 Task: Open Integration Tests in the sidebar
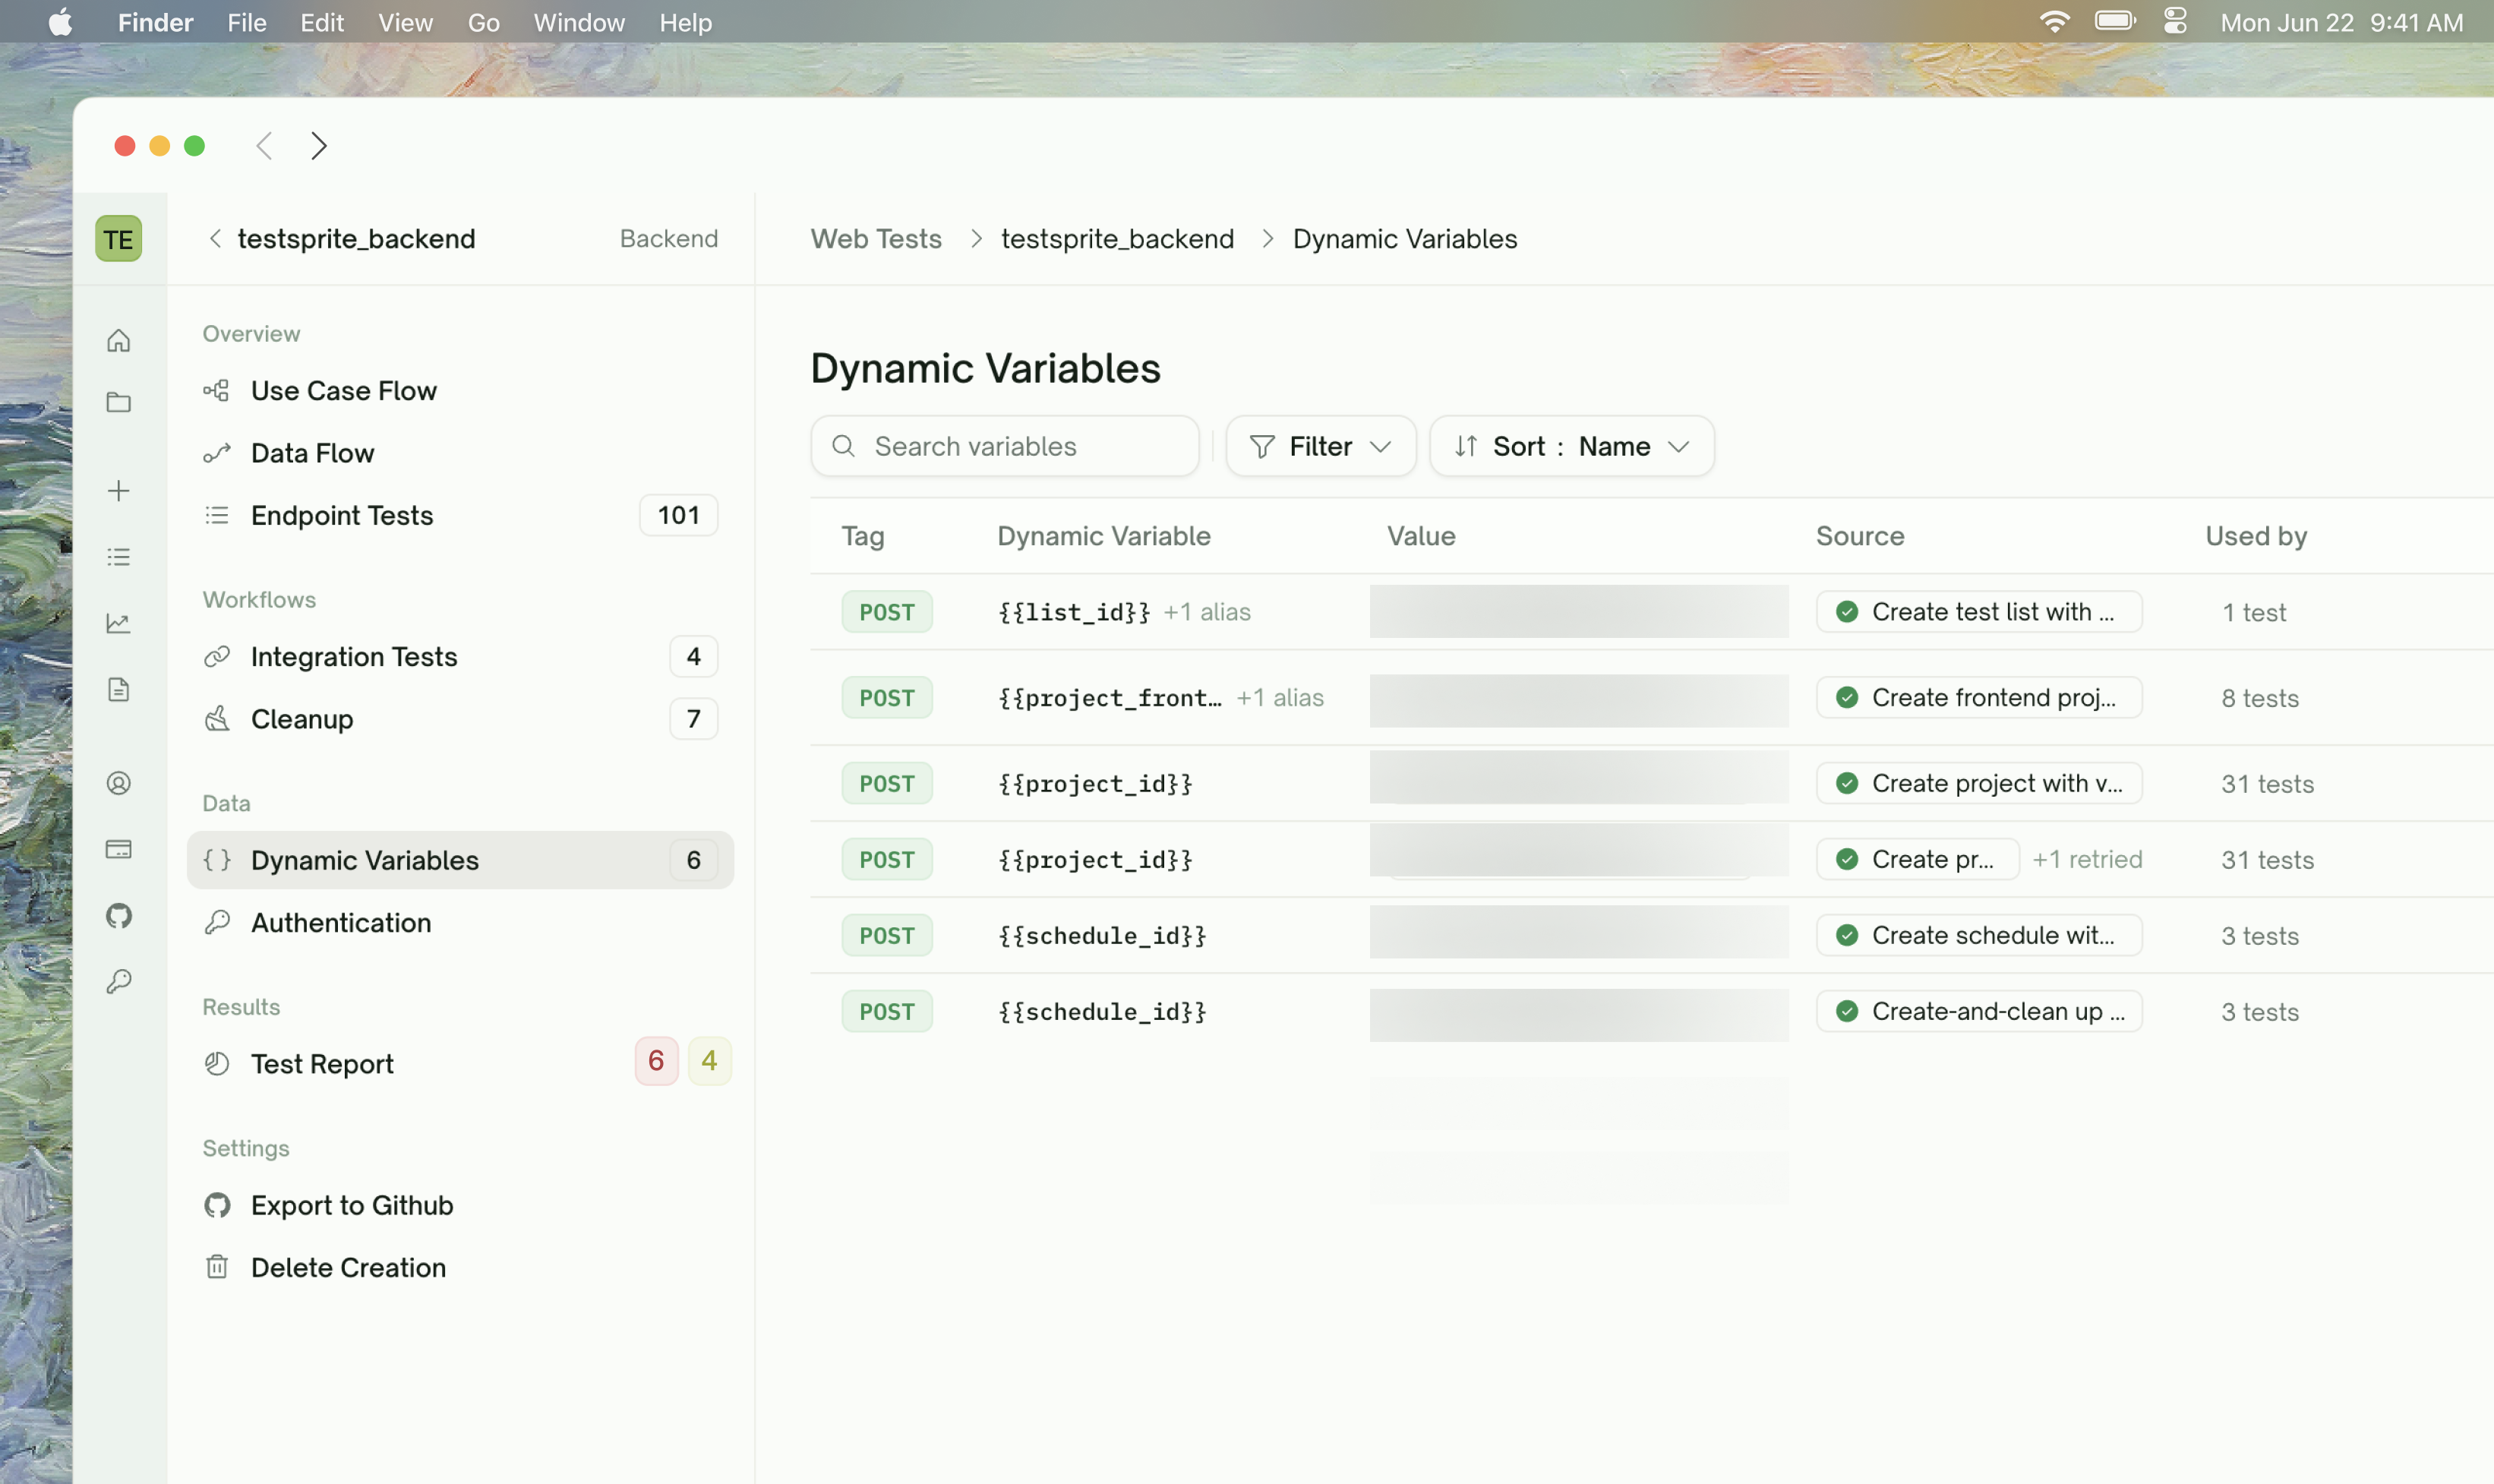[x=460, y=657]
